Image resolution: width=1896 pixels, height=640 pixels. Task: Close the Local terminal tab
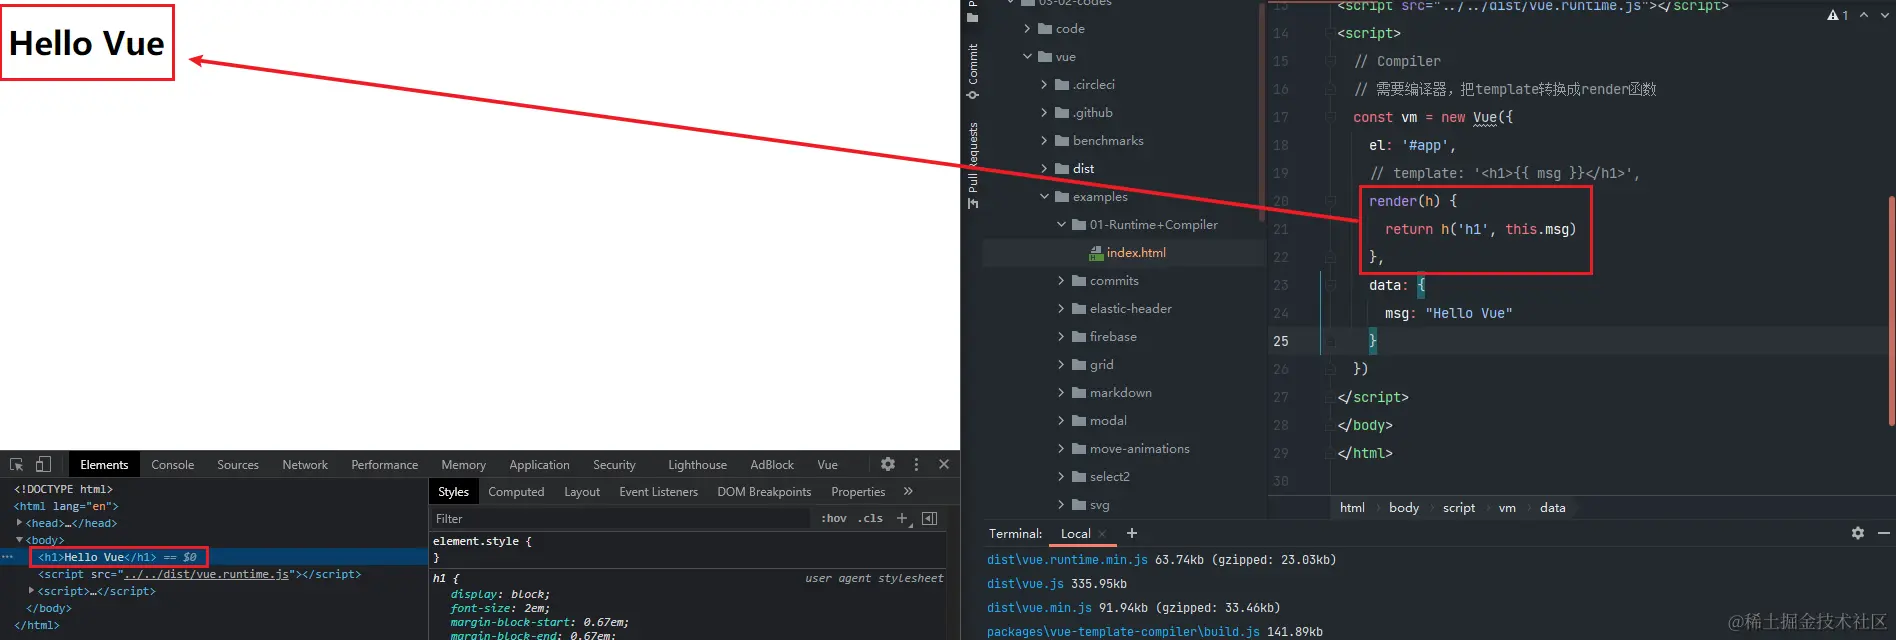coord(1102,534)
